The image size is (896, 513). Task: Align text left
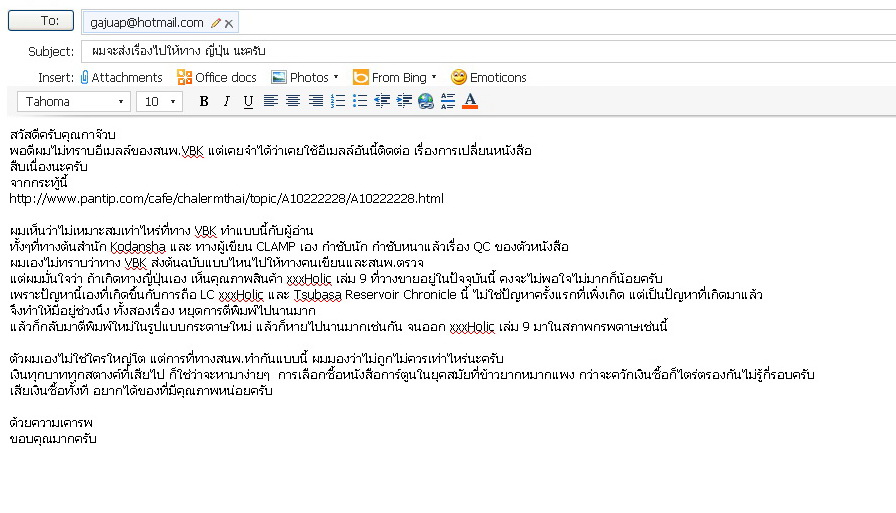coord(270,101)
